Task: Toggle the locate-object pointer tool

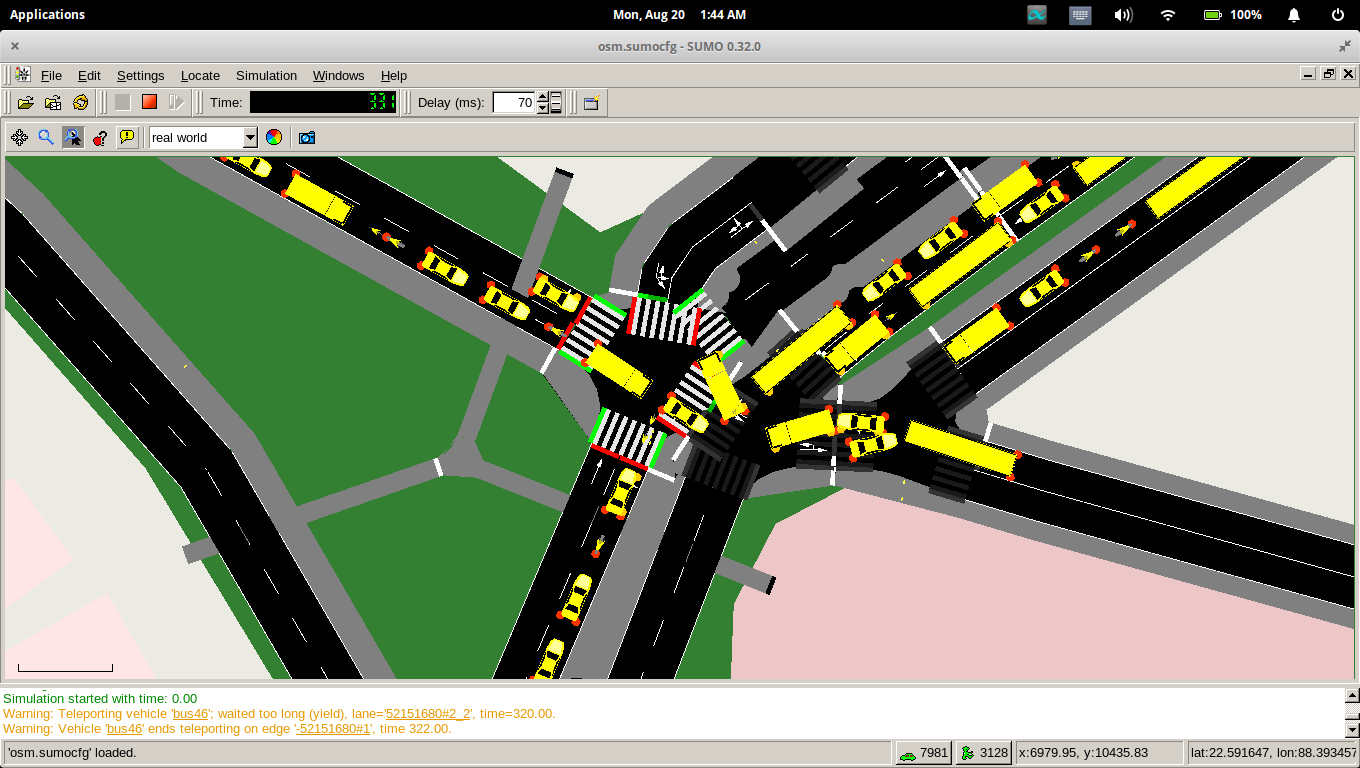Action: pyautogui.click(x=73, y=137)
